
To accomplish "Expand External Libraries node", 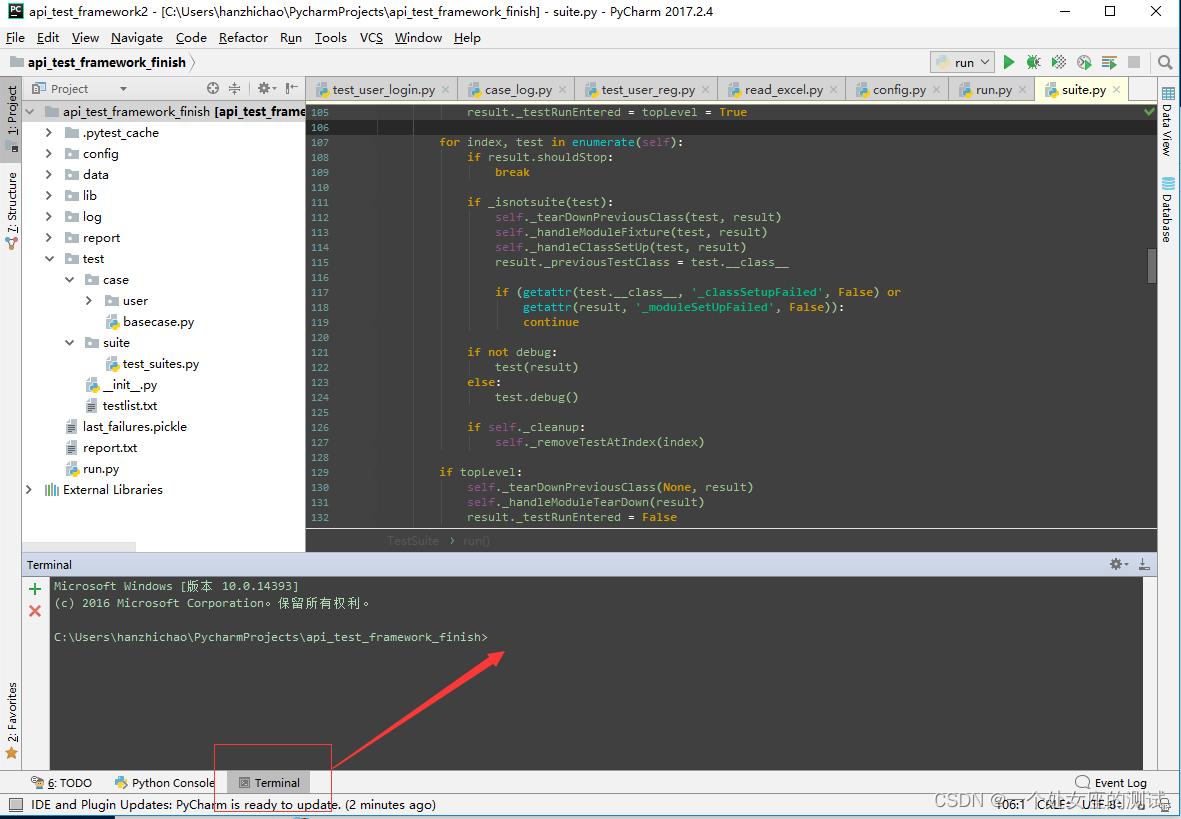I will click(29, 490).
